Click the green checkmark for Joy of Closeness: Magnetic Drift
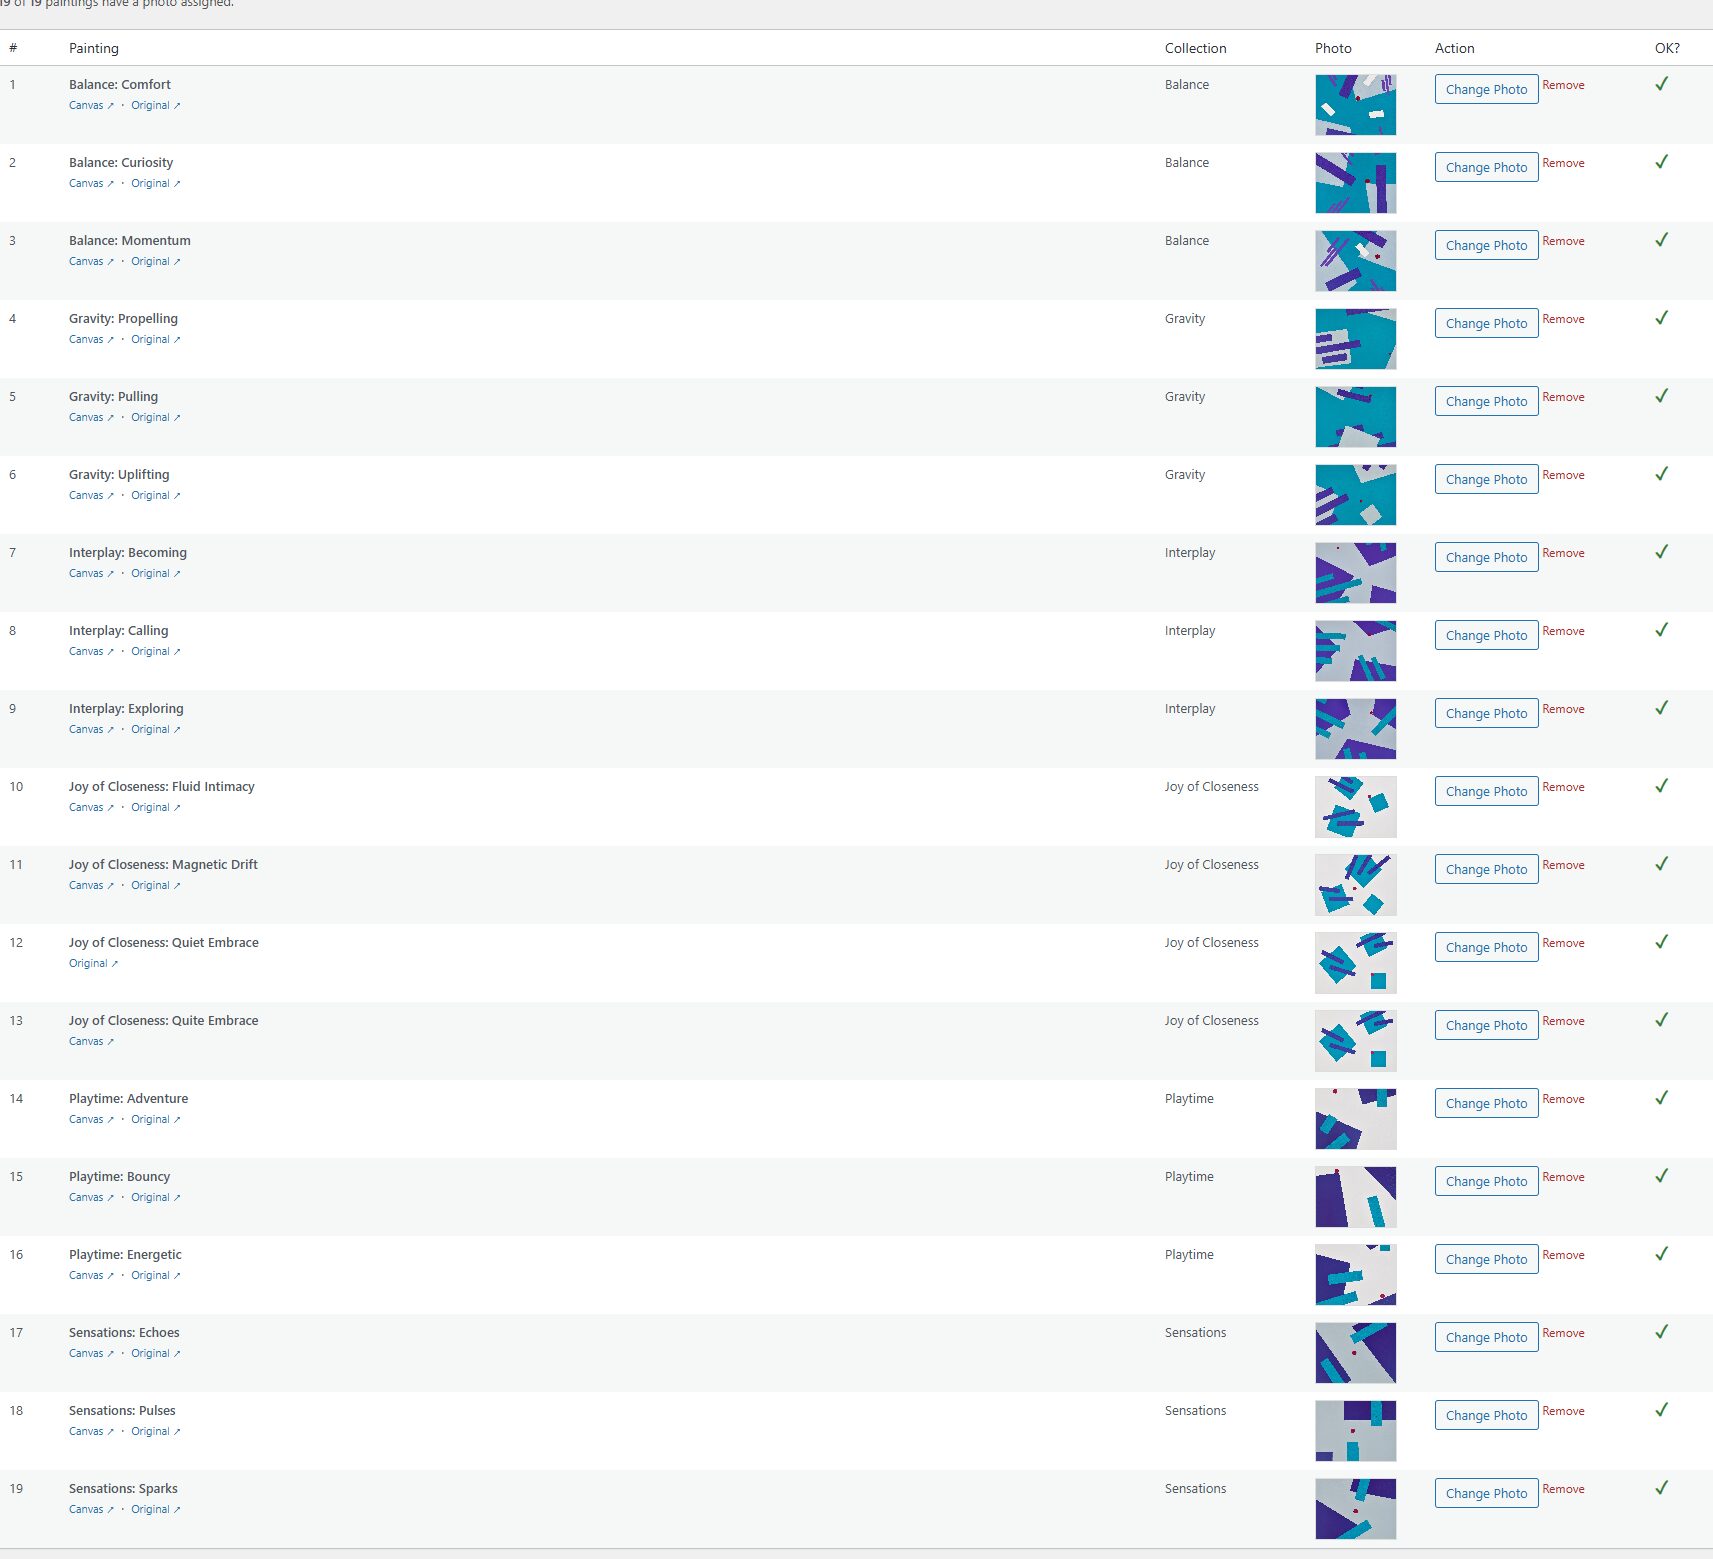This screenshot has height=1559, width=1713. (x=1661, y=863)
